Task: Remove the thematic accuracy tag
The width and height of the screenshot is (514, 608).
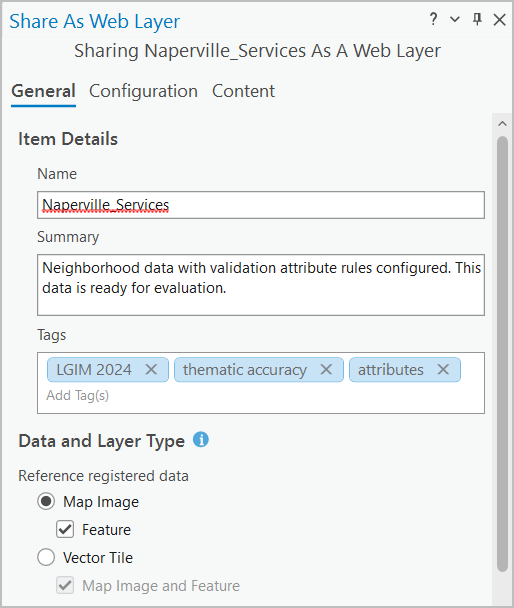Action: pyautogui.click(x=326, y=370)
